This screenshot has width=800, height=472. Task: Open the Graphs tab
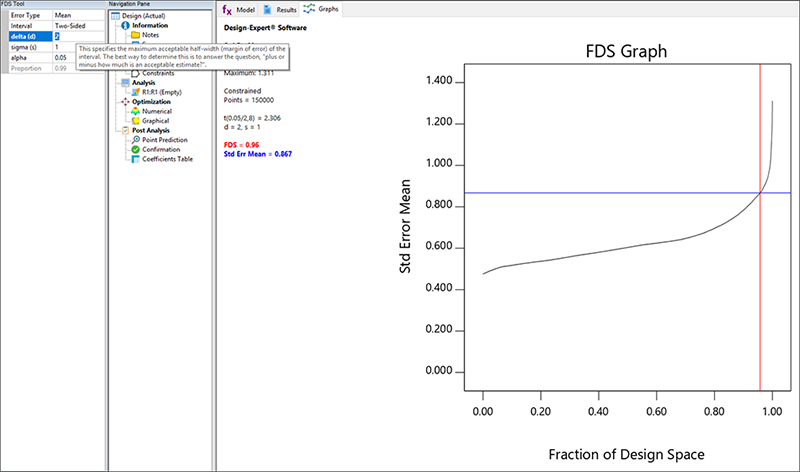coord(321,8)
